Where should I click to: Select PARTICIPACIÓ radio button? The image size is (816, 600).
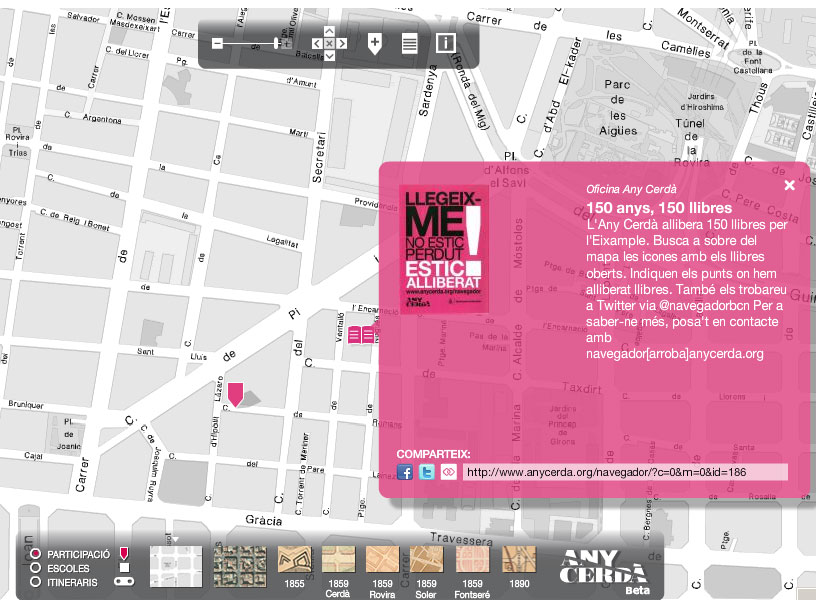click(35, 554)
